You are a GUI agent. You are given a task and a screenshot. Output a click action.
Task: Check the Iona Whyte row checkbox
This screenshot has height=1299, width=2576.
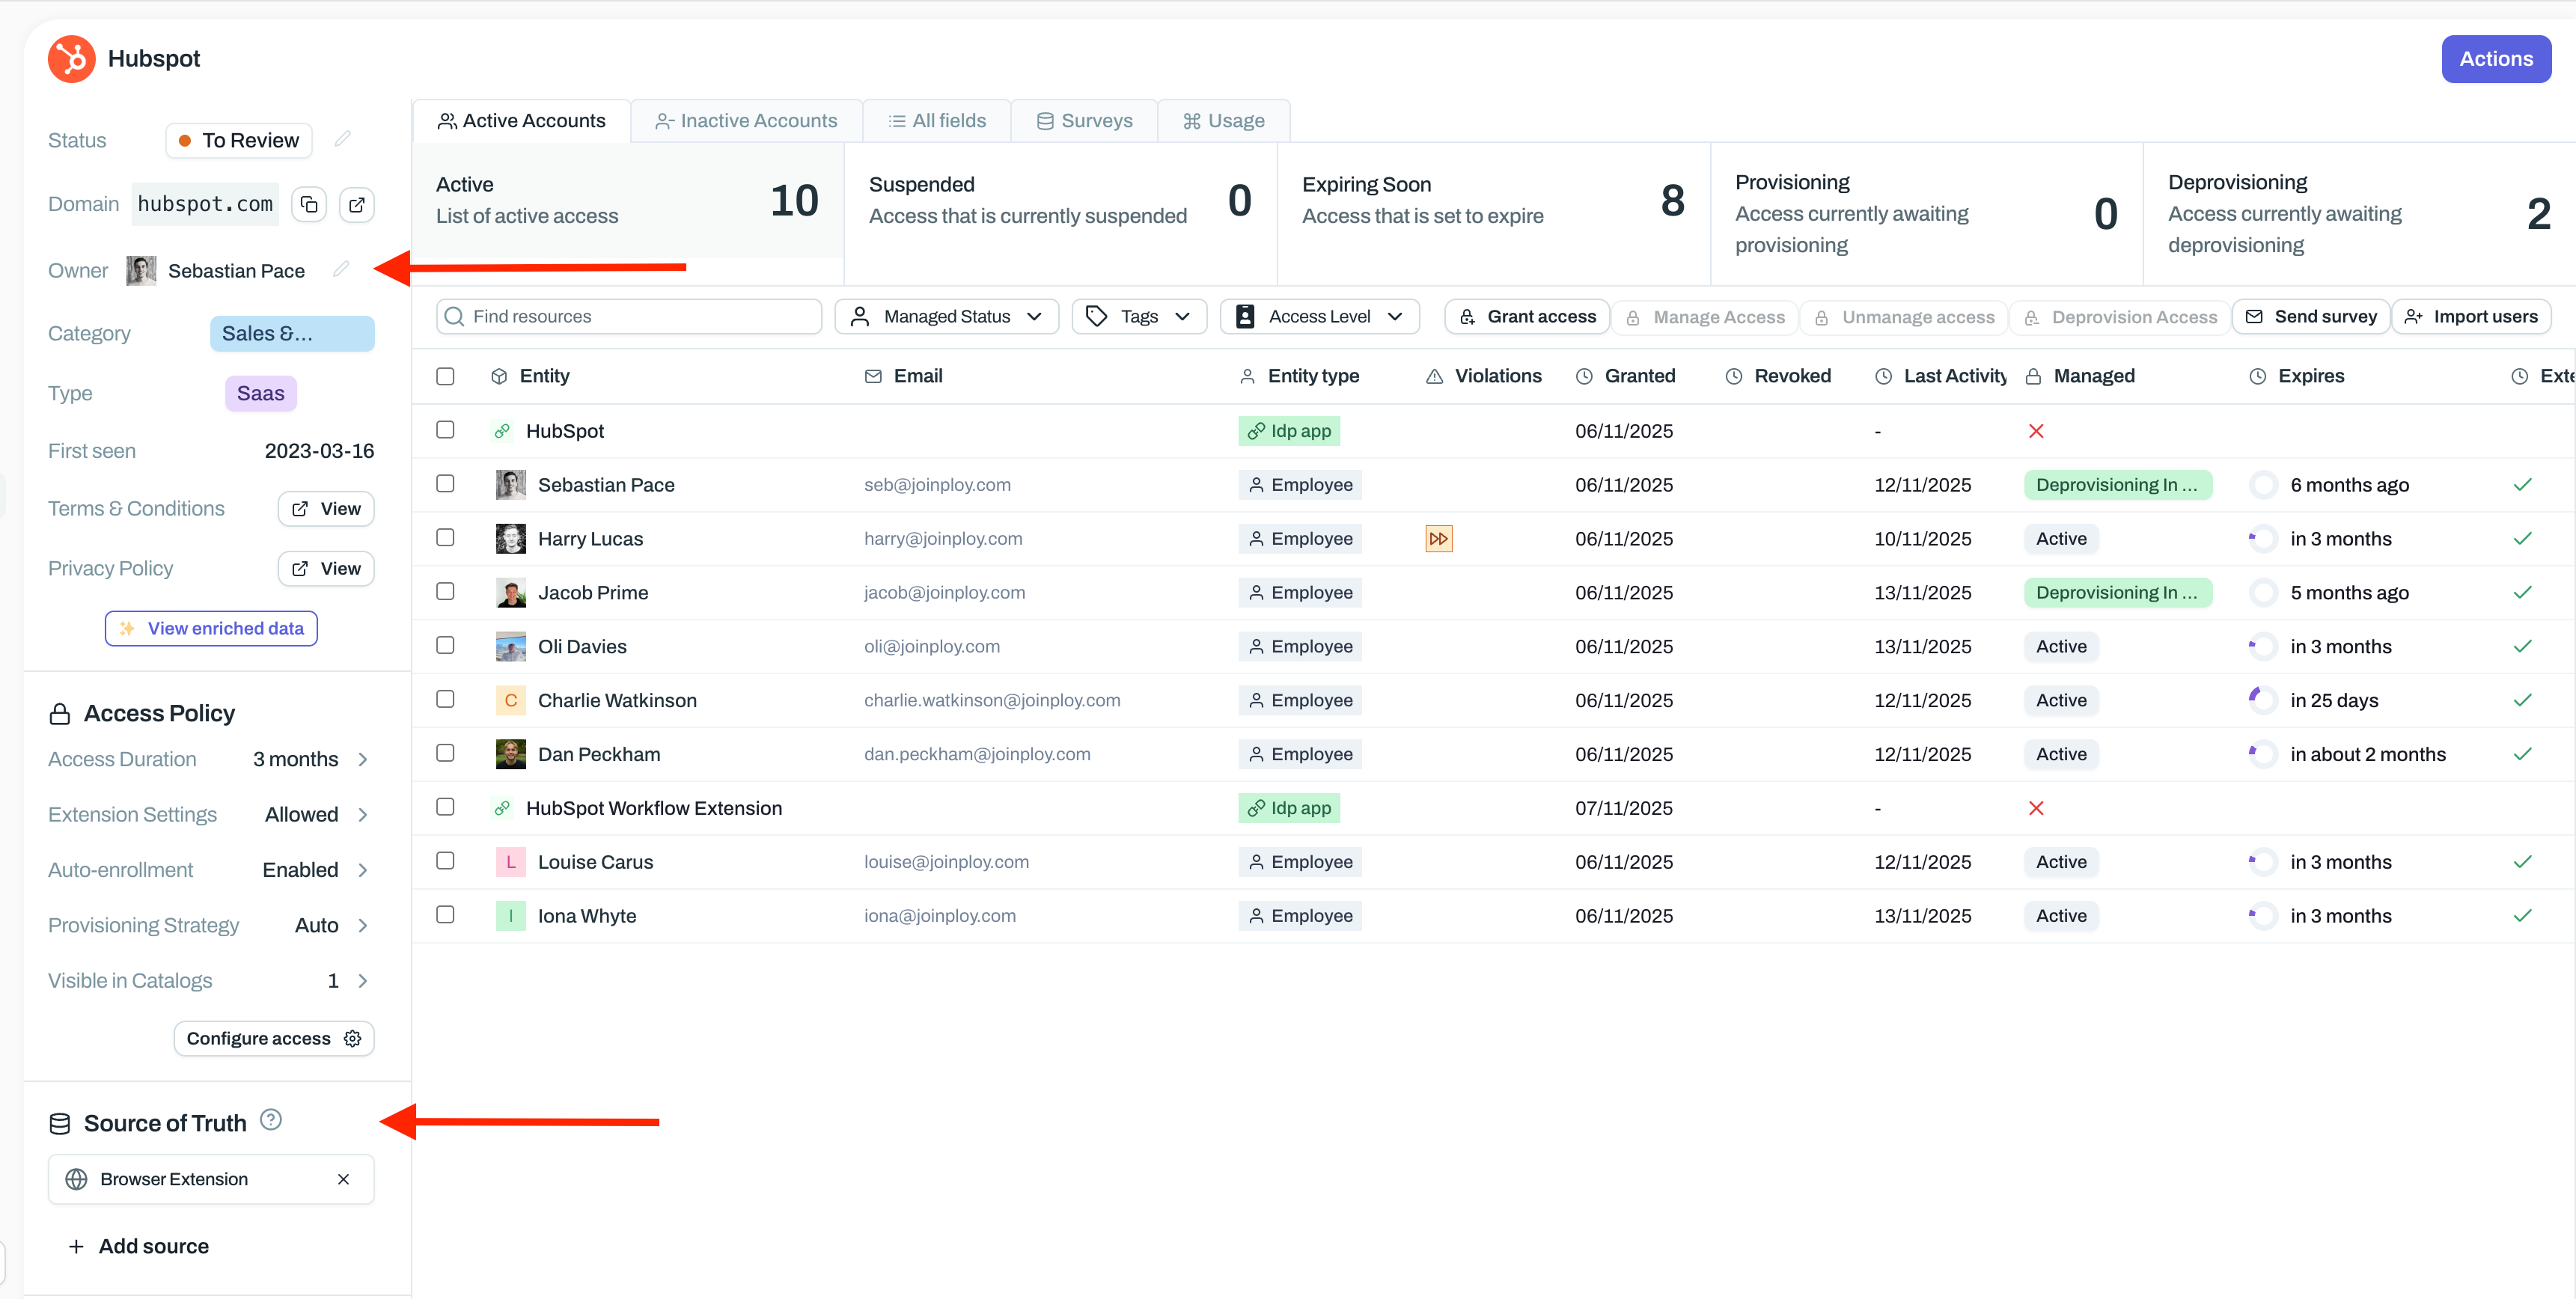coord(446,915)
